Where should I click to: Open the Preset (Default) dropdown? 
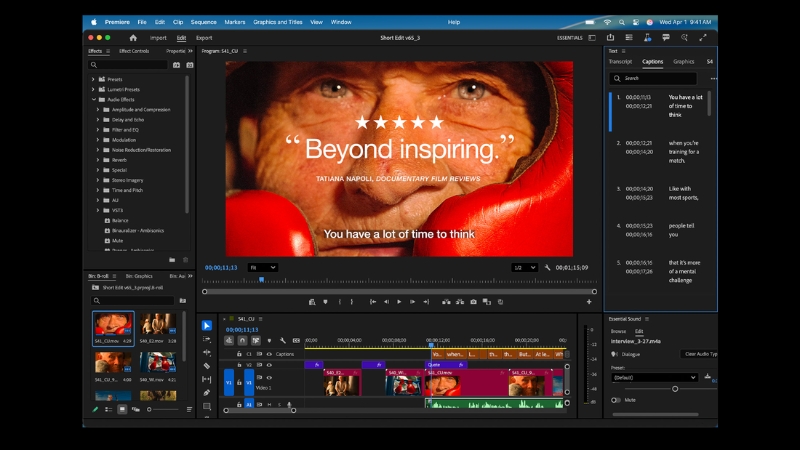point(655,377)
